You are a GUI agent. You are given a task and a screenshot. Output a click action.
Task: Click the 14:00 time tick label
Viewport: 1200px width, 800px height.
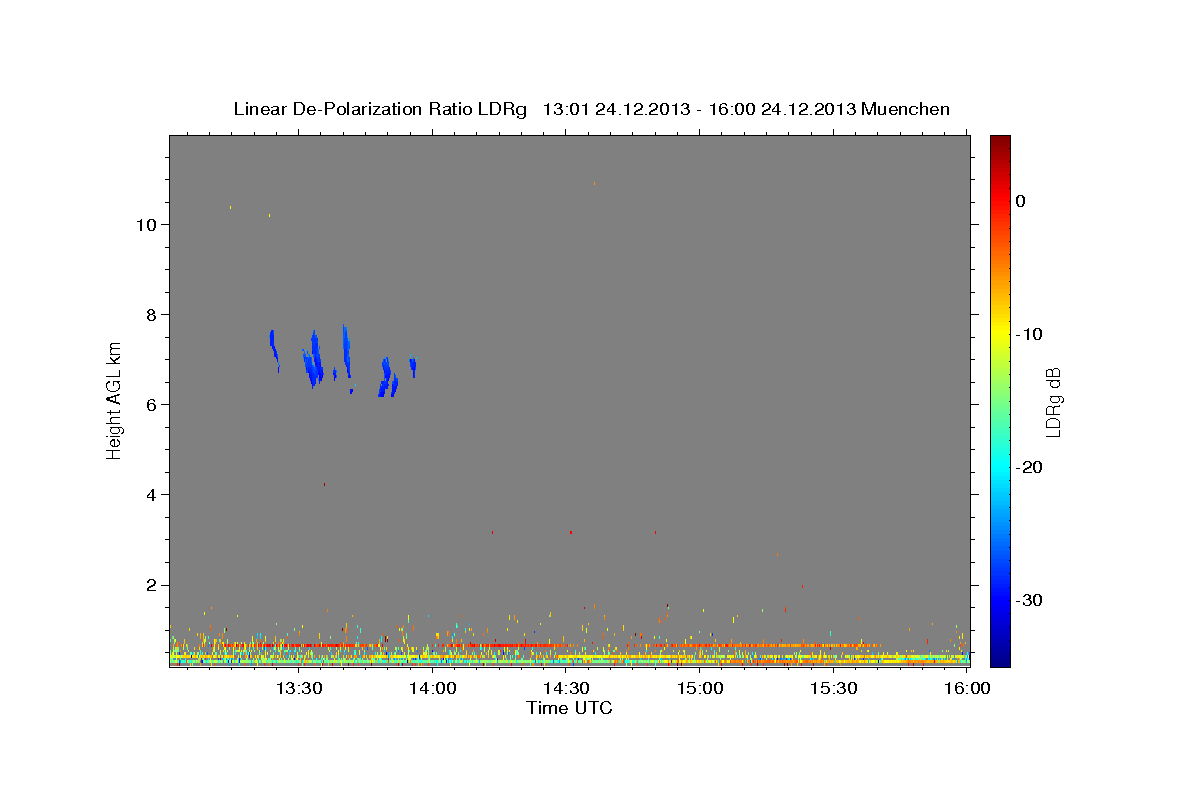pos(433,688)
